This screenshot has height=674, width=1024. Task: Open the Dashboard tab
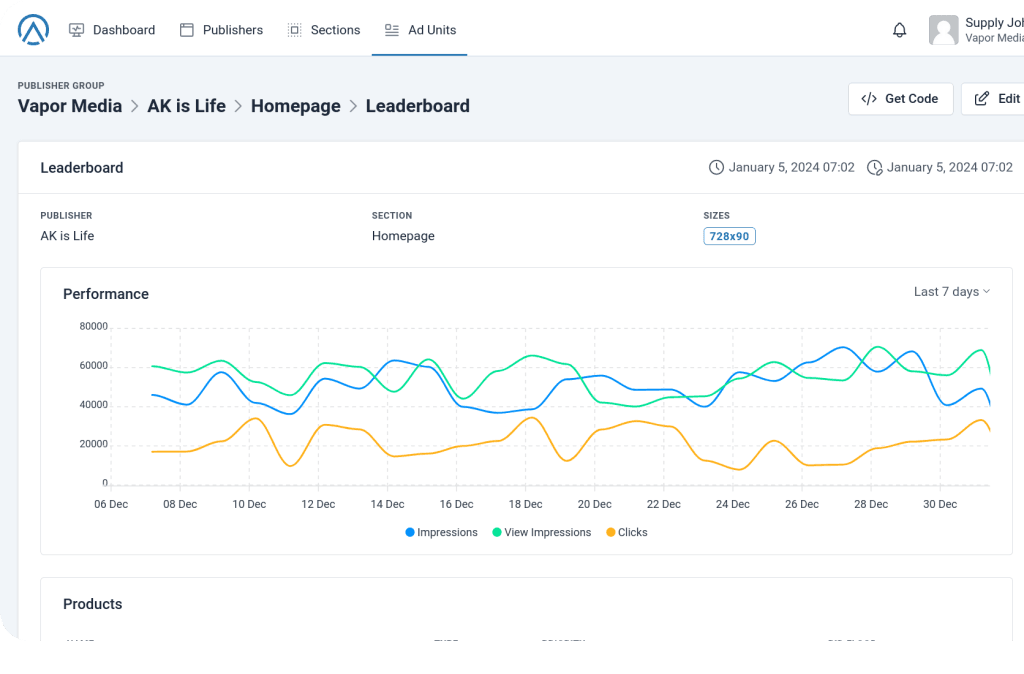(112, 30)
